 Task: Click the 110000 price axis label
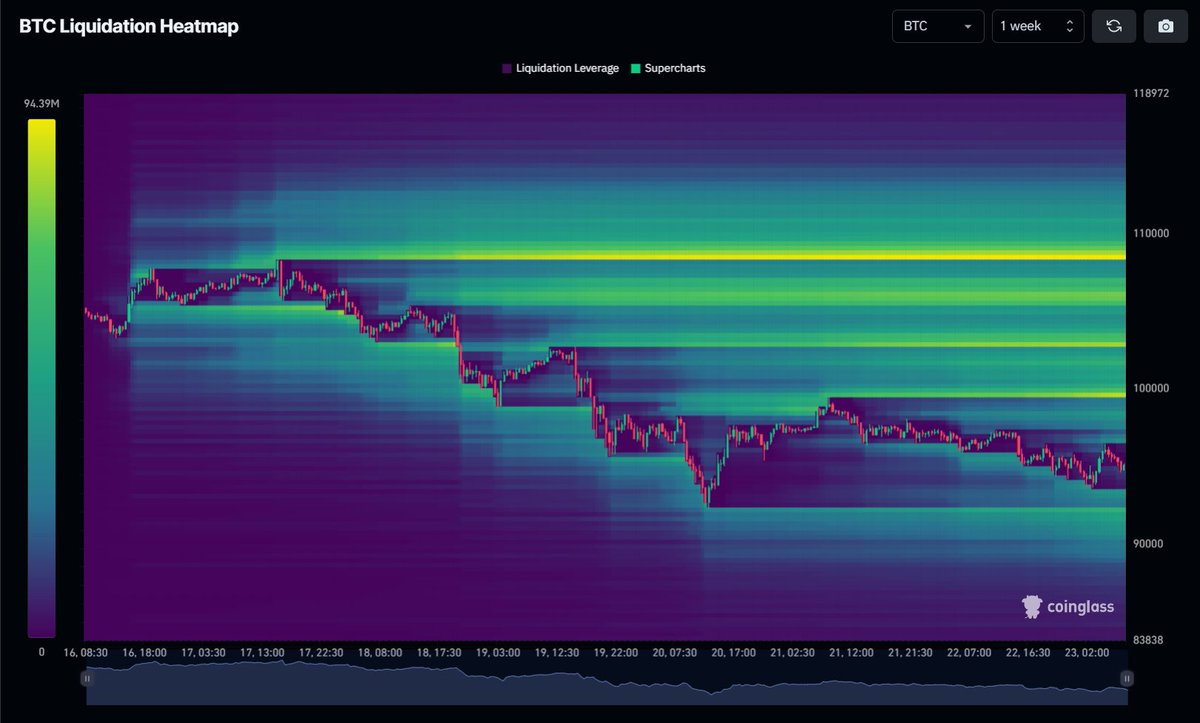pyautogui.click(x=1152, y=232)
